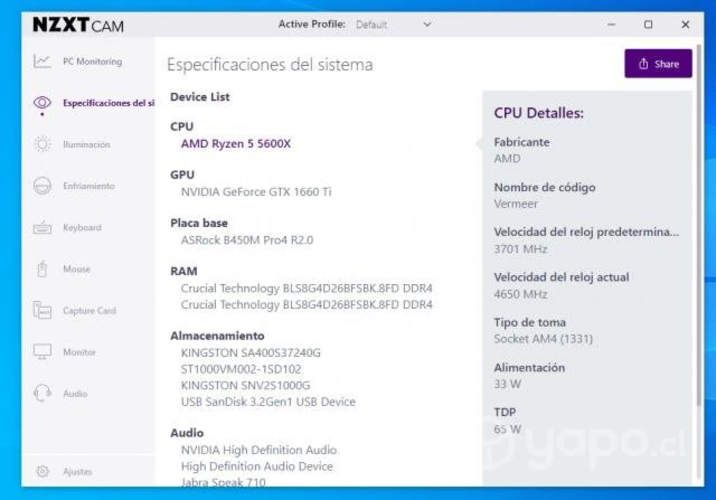
Task: Click the Share button
Action: 658,64
